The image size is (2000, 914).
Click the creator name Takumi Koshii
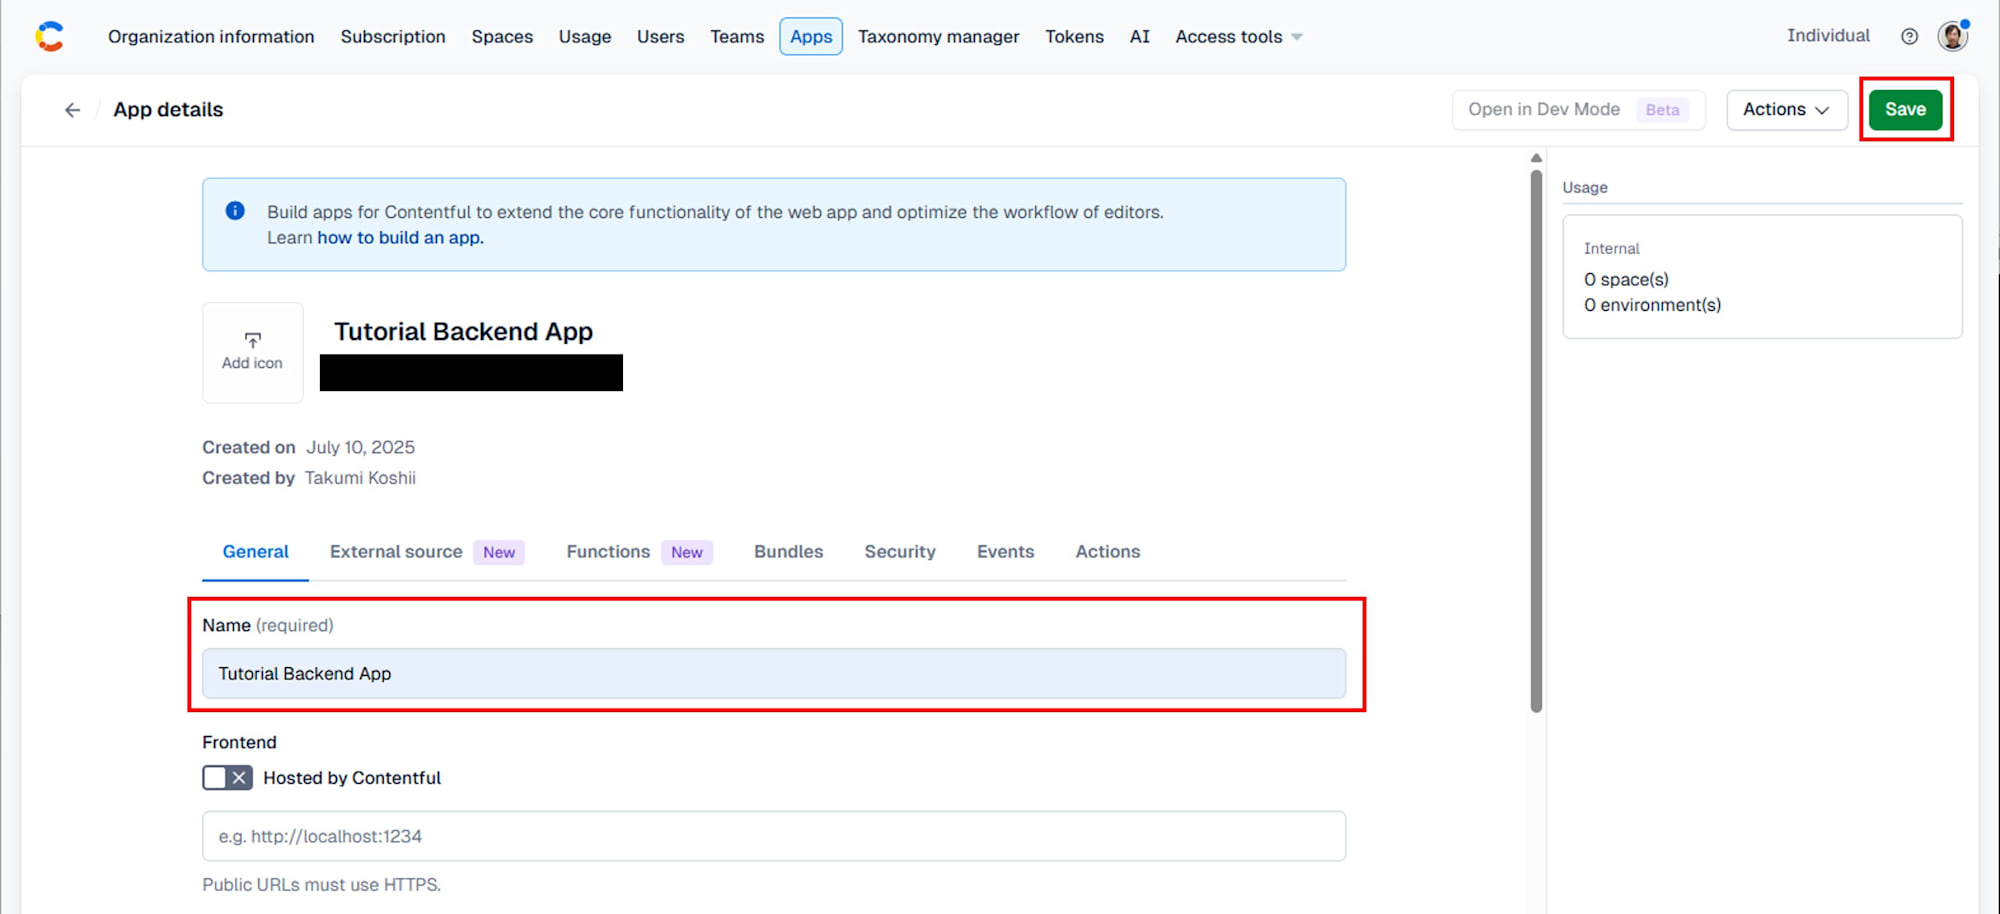pos(360,478)
